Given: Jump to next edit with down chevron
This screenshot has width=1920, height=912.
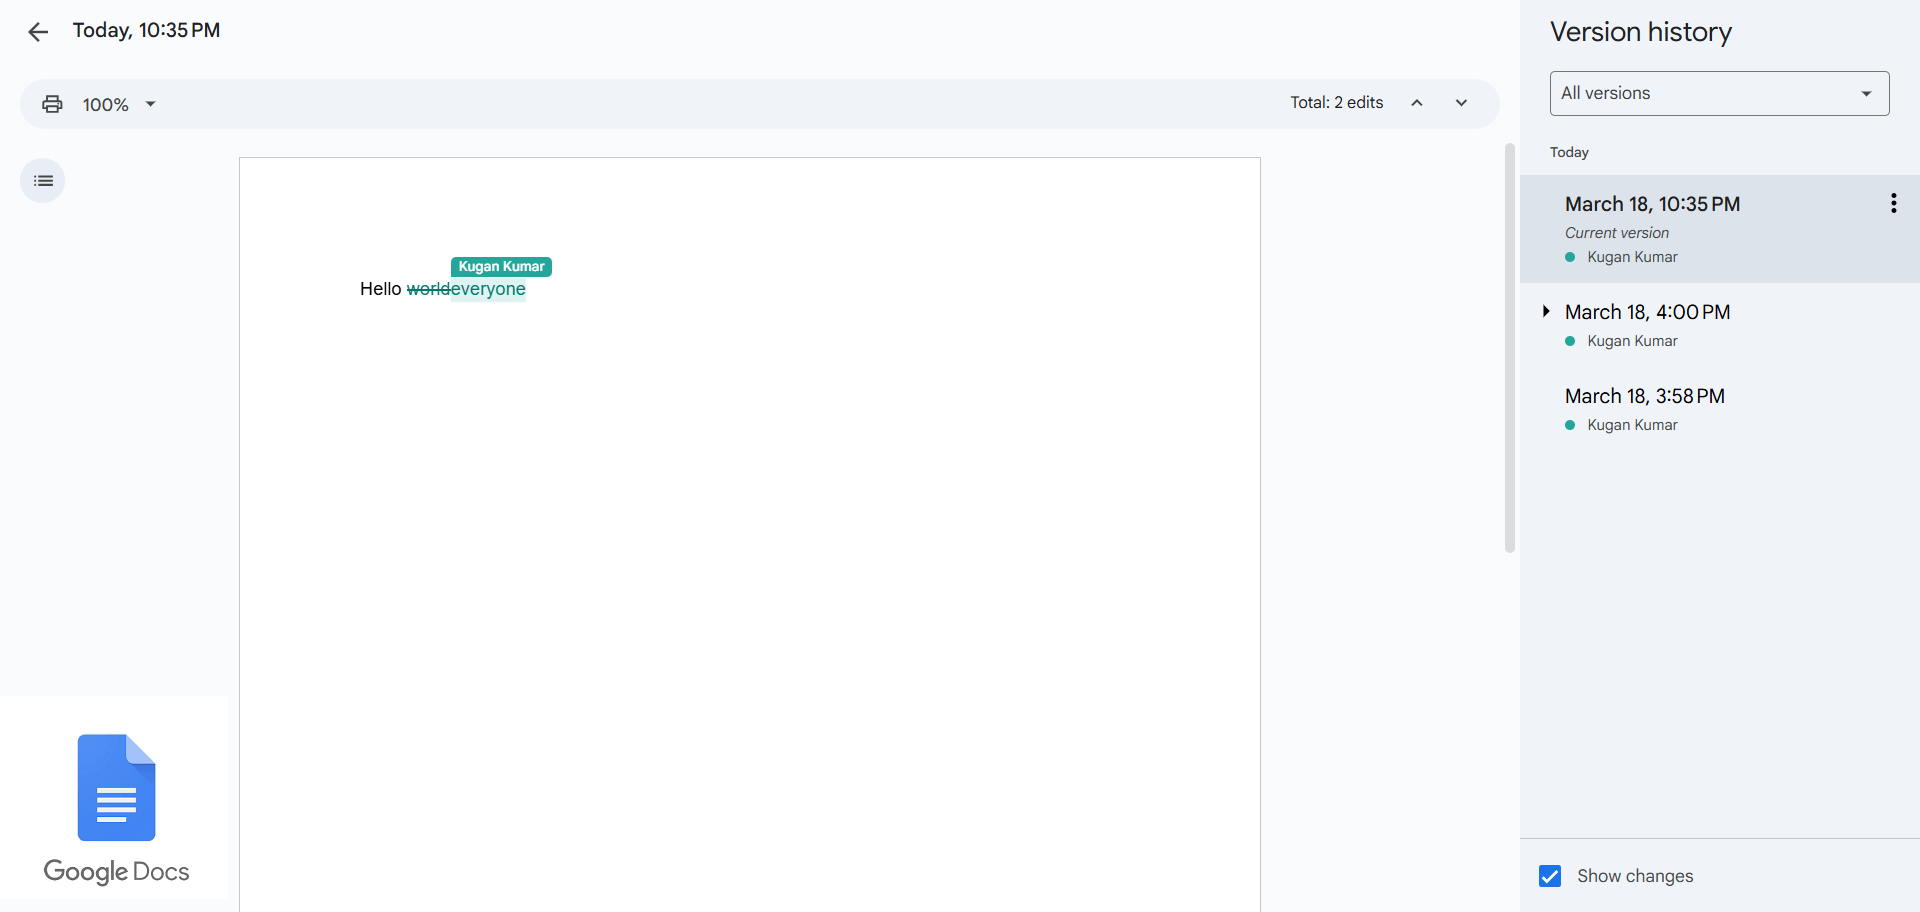Looking at the screenshot, I should 1461,102.
